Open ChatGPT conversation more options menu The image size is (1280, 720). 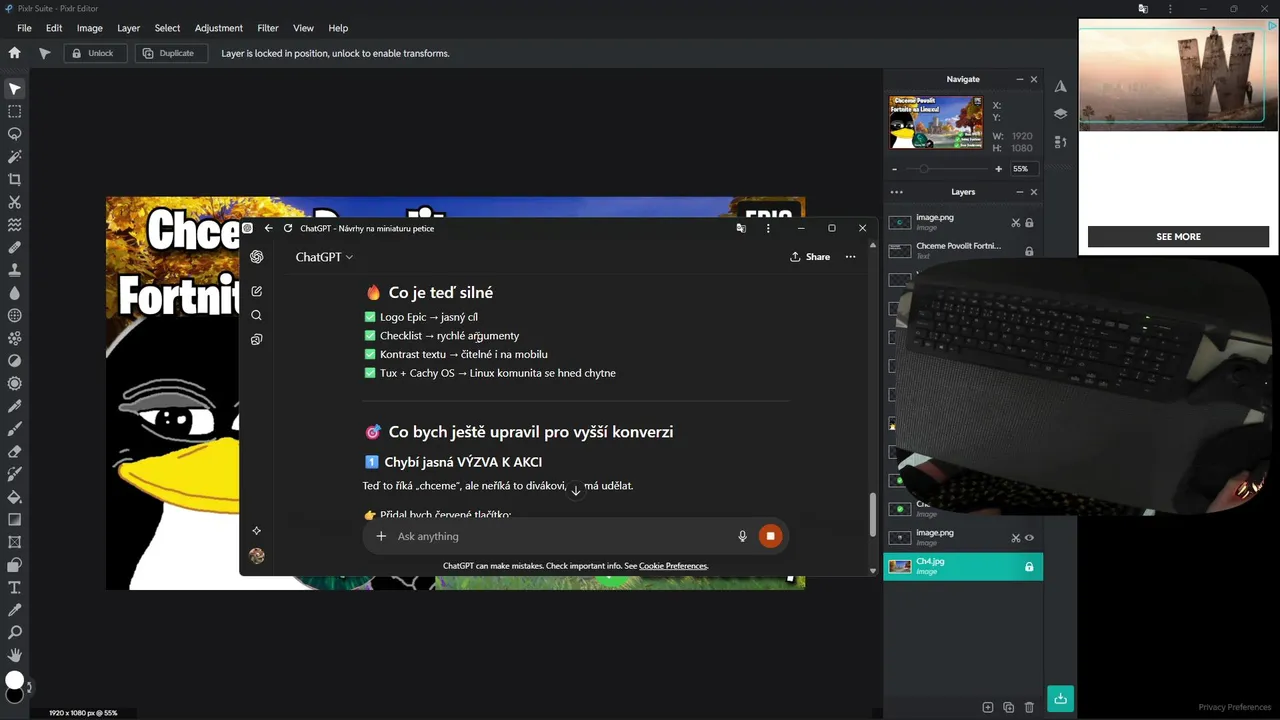tap(850, 257)
